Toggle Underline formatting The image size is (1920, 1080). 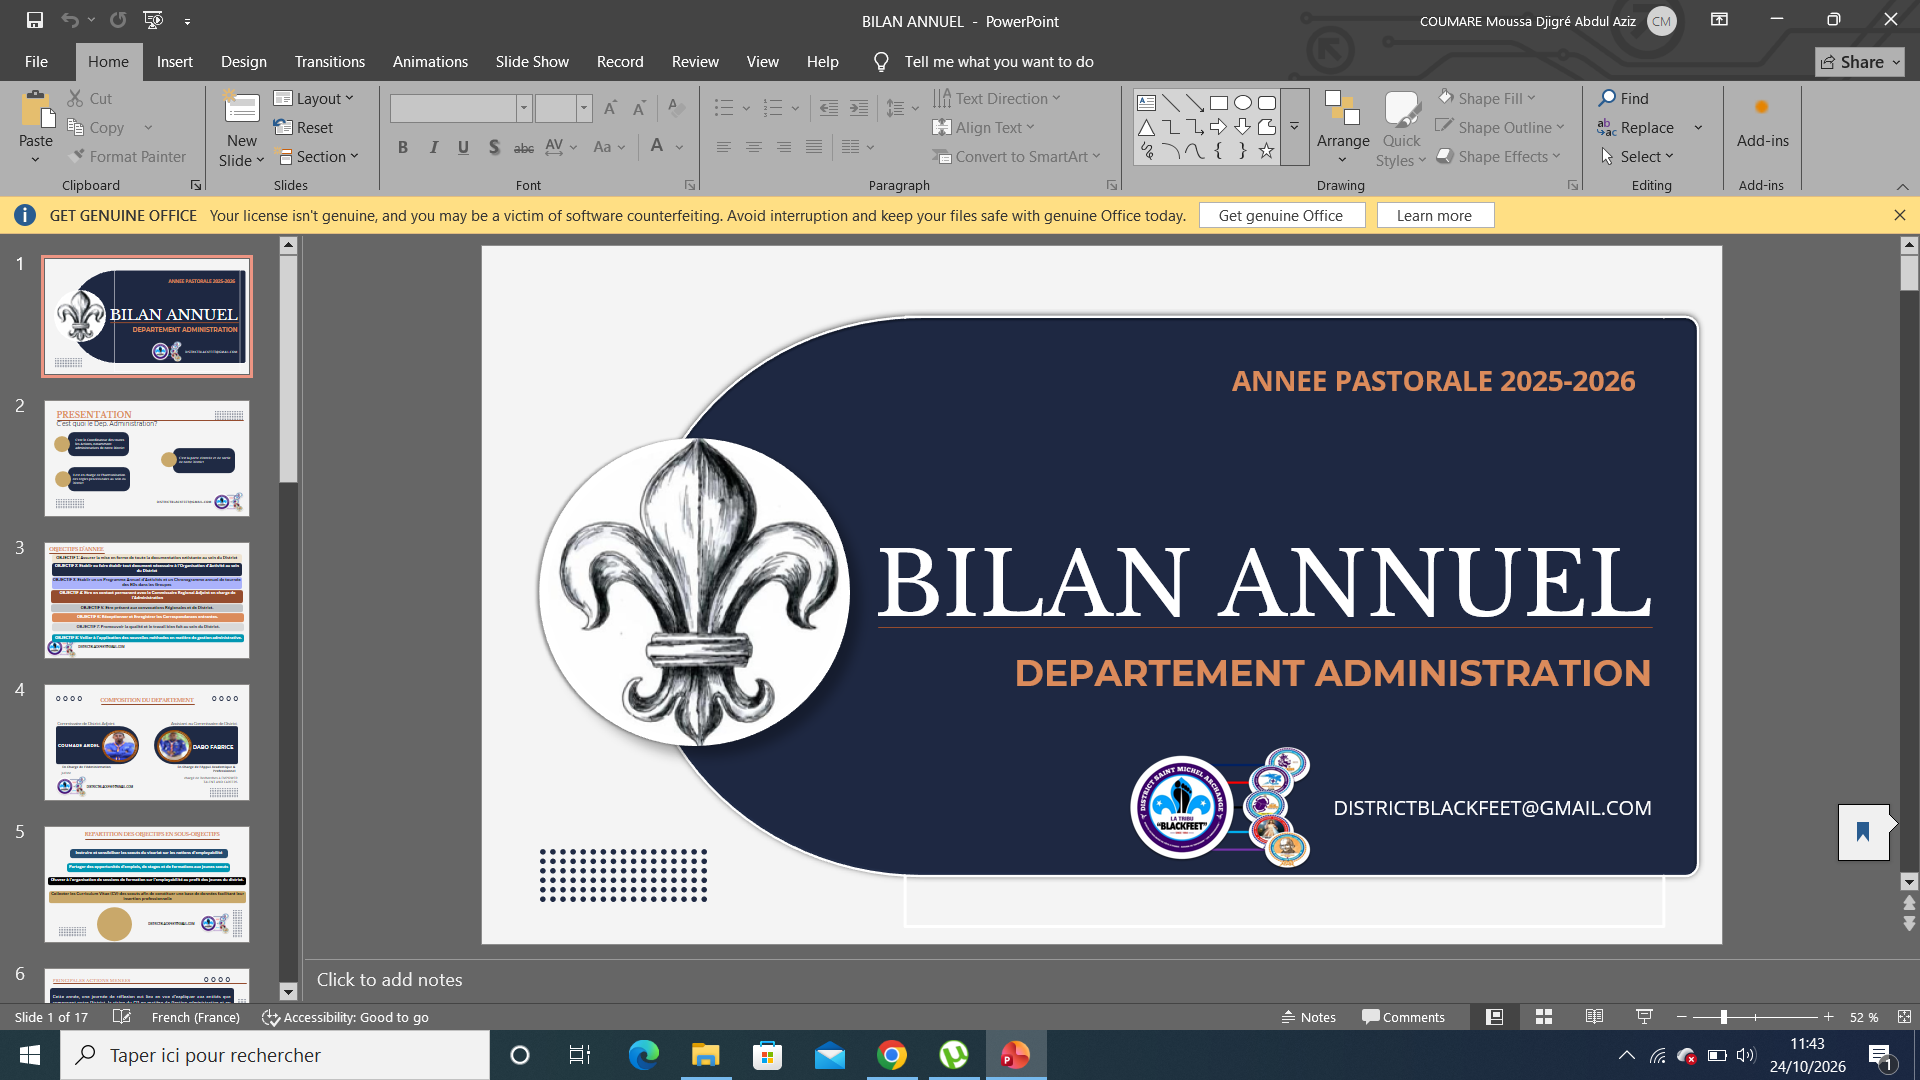coord(463,147)
